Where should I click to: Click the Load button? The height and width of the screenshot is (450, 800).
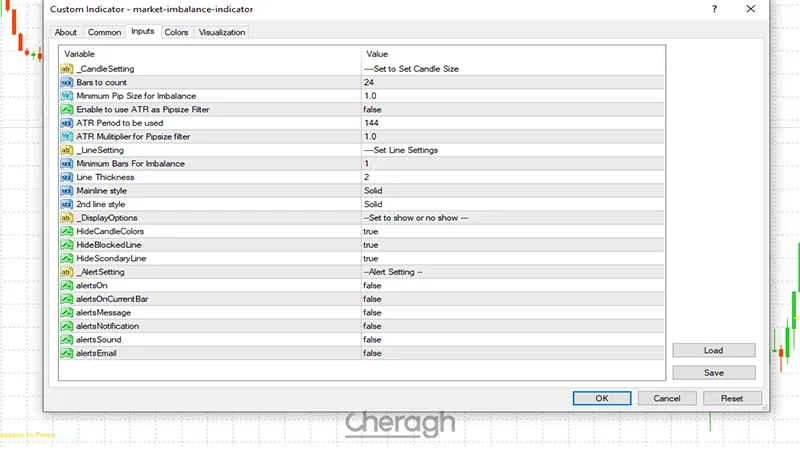[x=713, y=351]
